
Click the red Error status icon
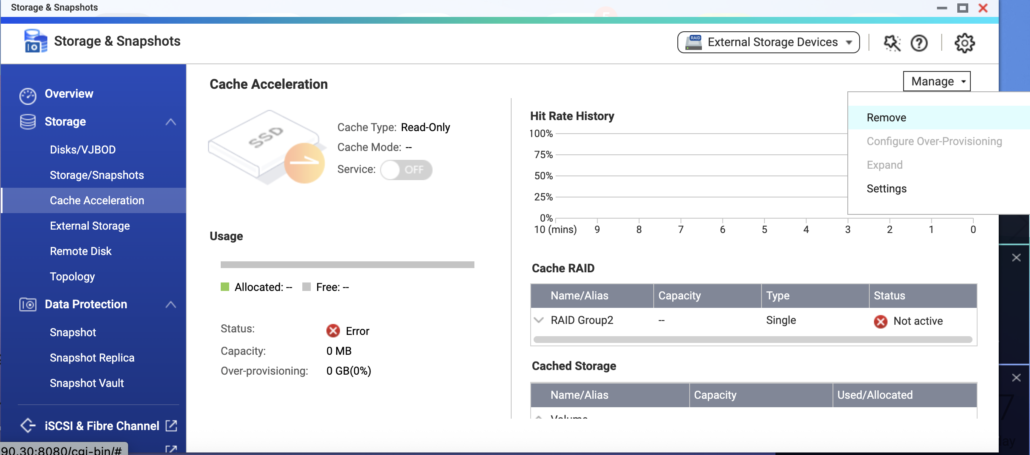[333, 331]
